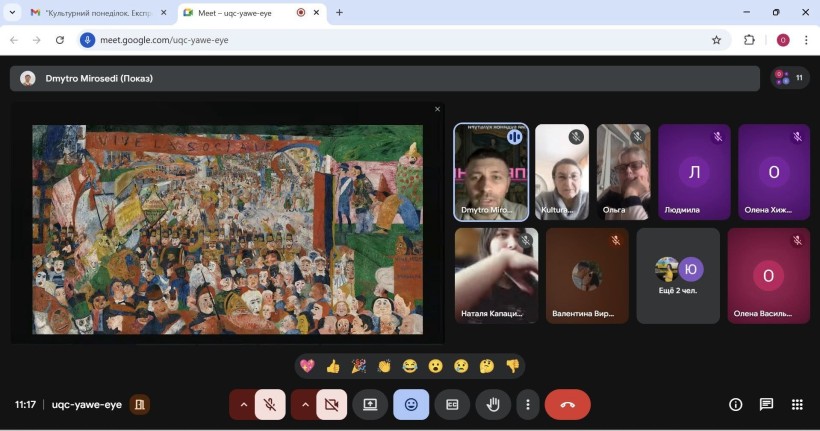Toggle closed captions button

click(452, 404)
